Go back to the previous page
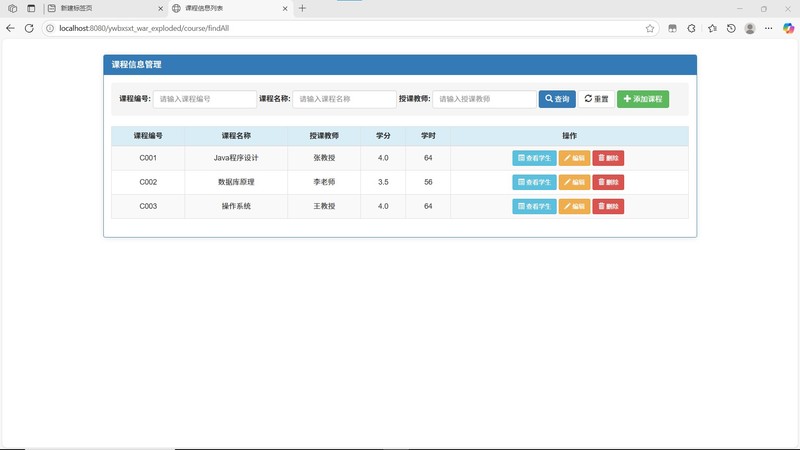 pyautogui.click(x=10, y=29)
